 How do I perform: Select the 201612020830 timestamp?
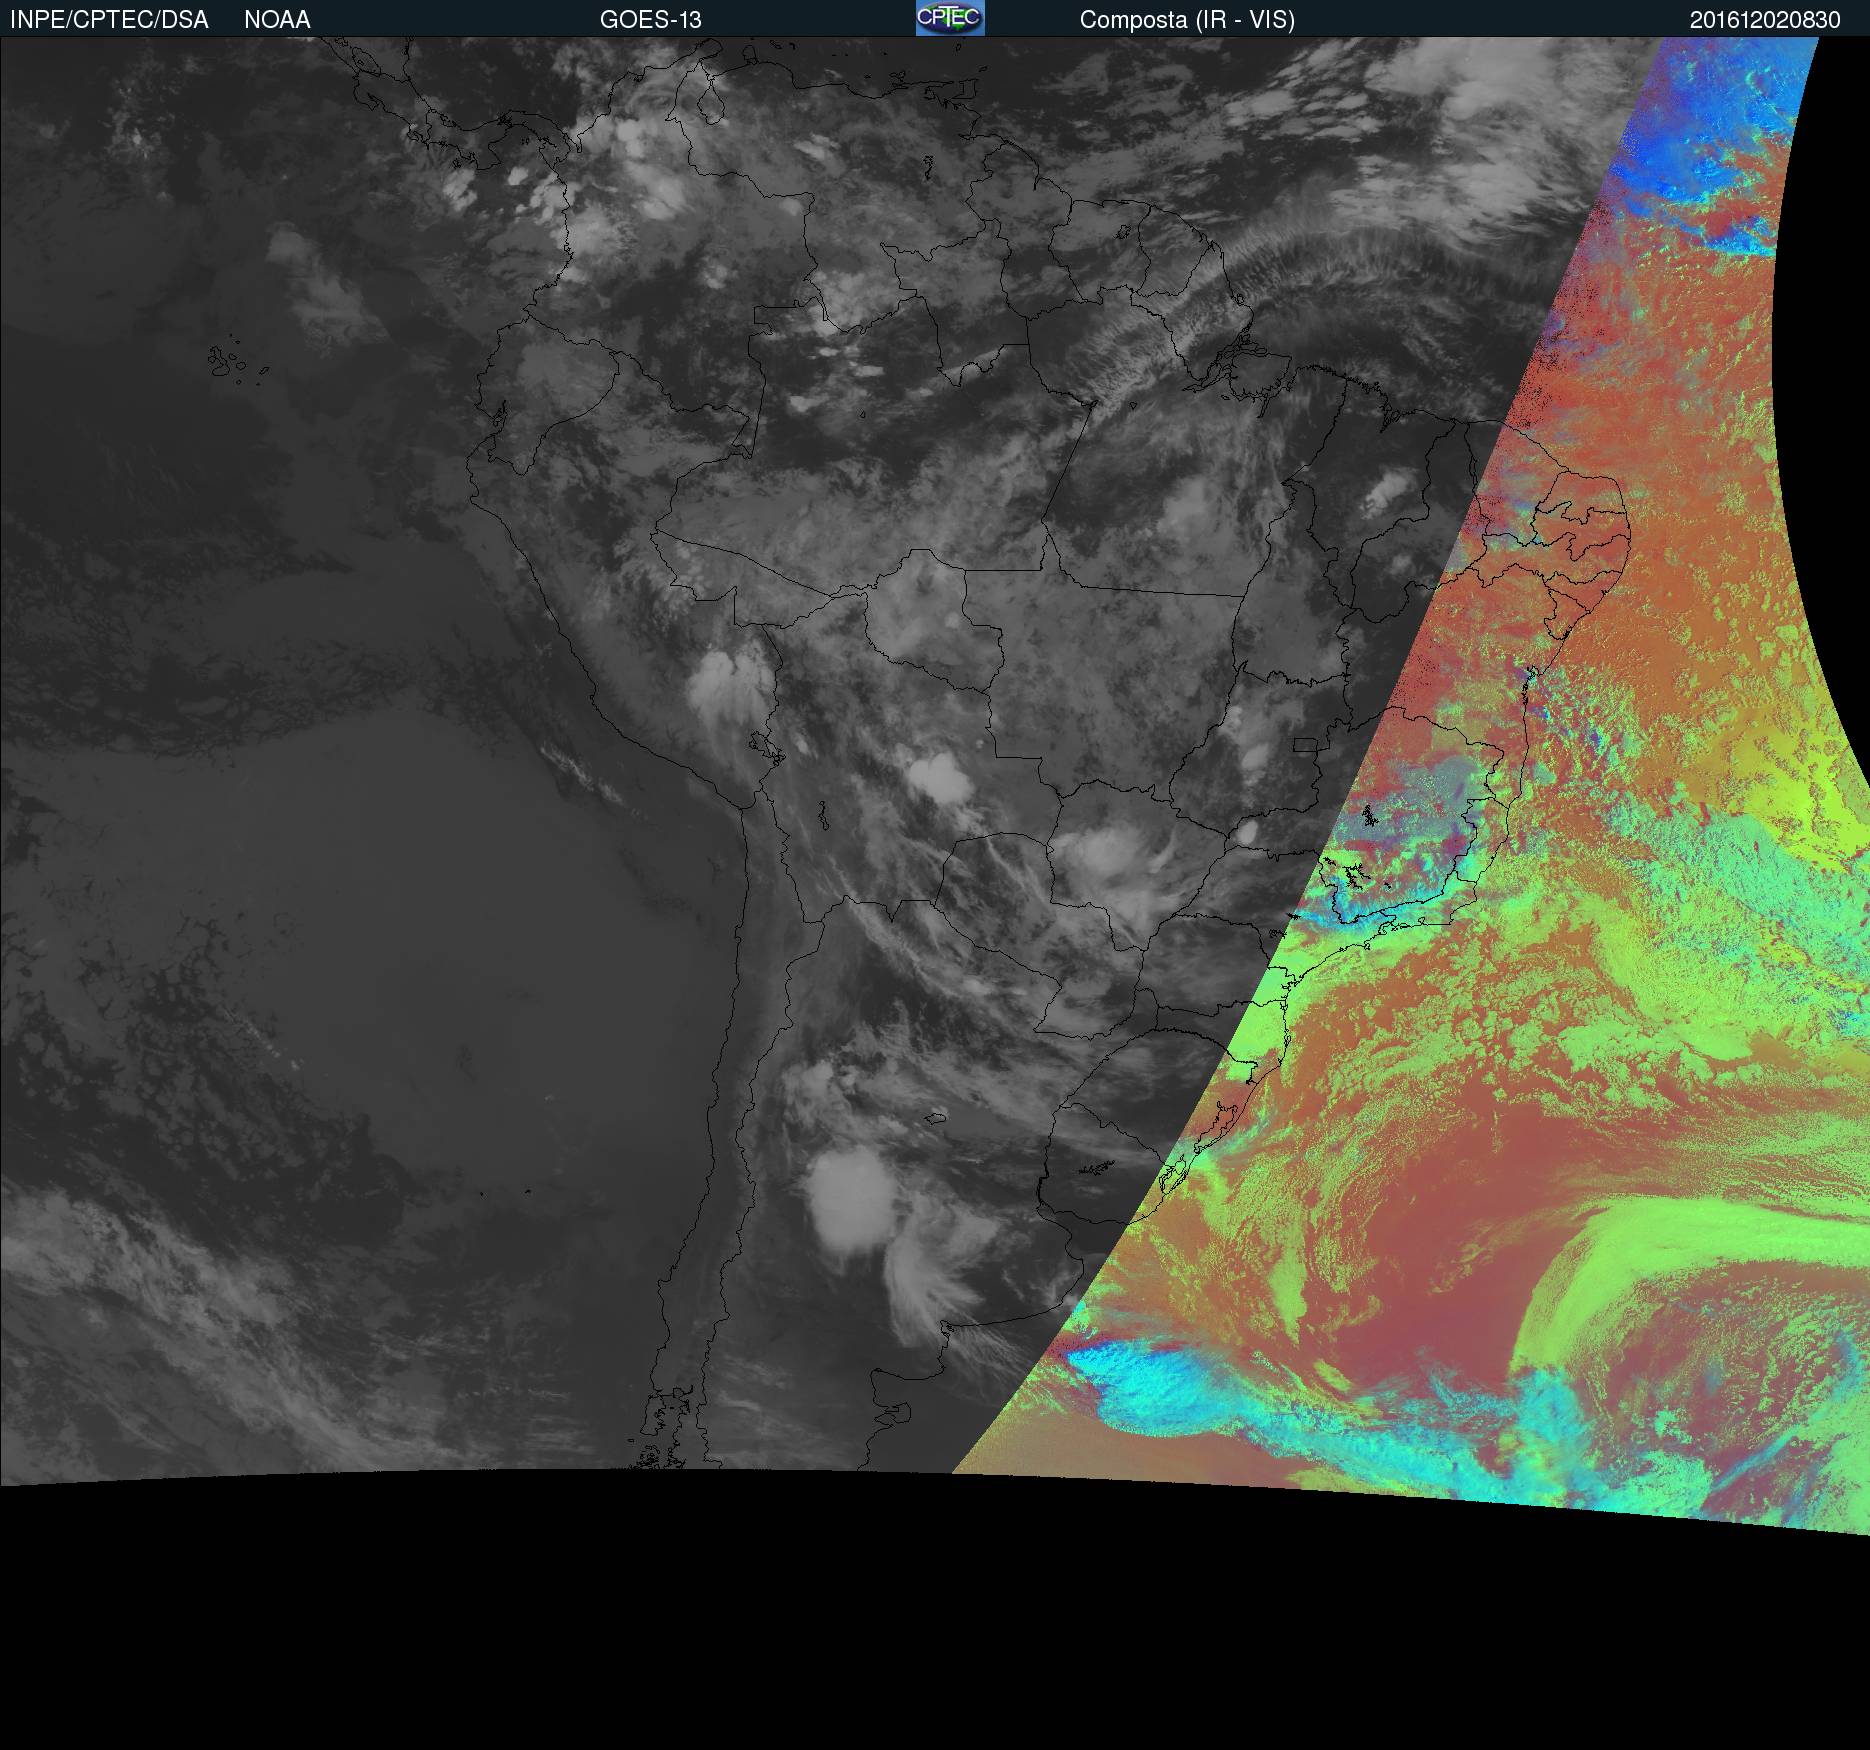click(1764, 20)
